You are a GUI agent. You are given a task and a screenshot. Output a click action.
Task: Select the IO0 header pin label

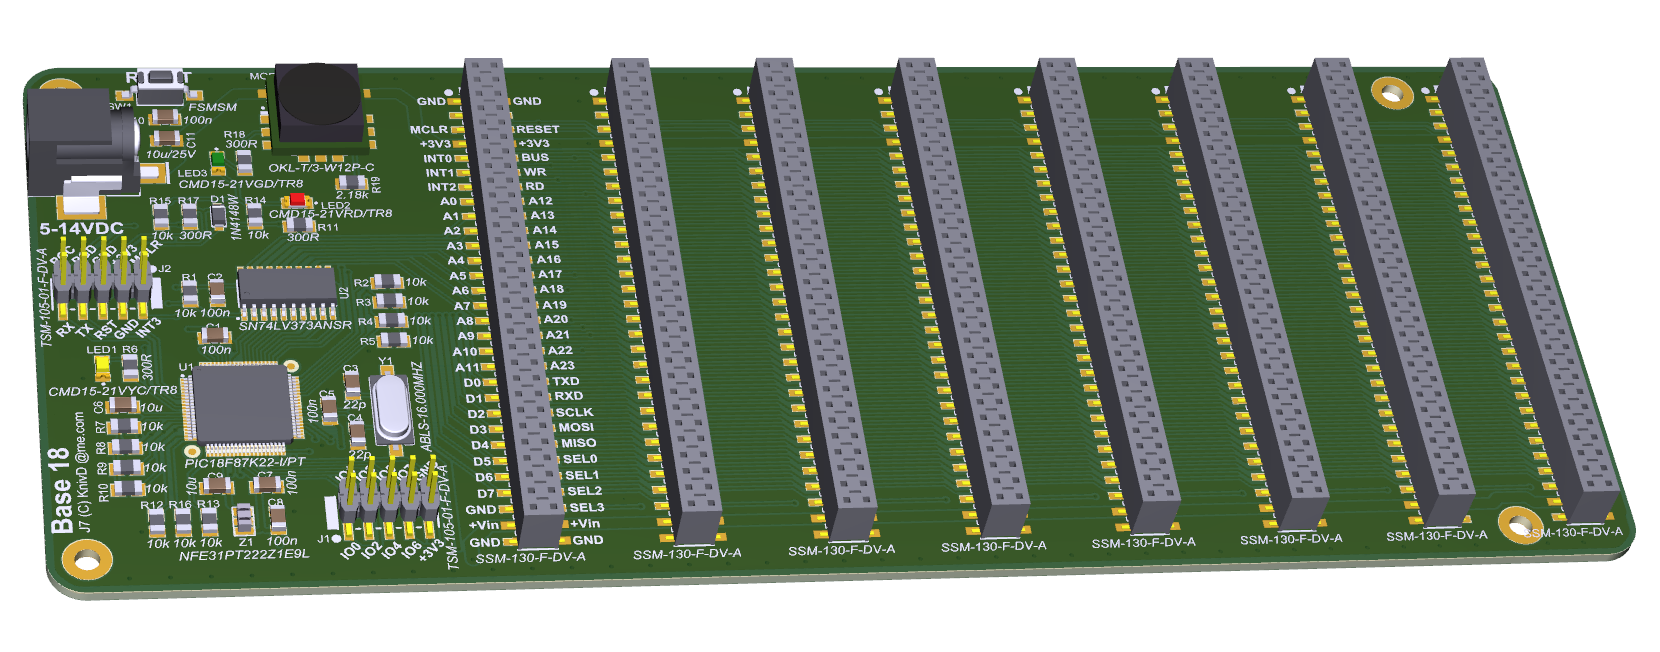click(x=350, y=549)
